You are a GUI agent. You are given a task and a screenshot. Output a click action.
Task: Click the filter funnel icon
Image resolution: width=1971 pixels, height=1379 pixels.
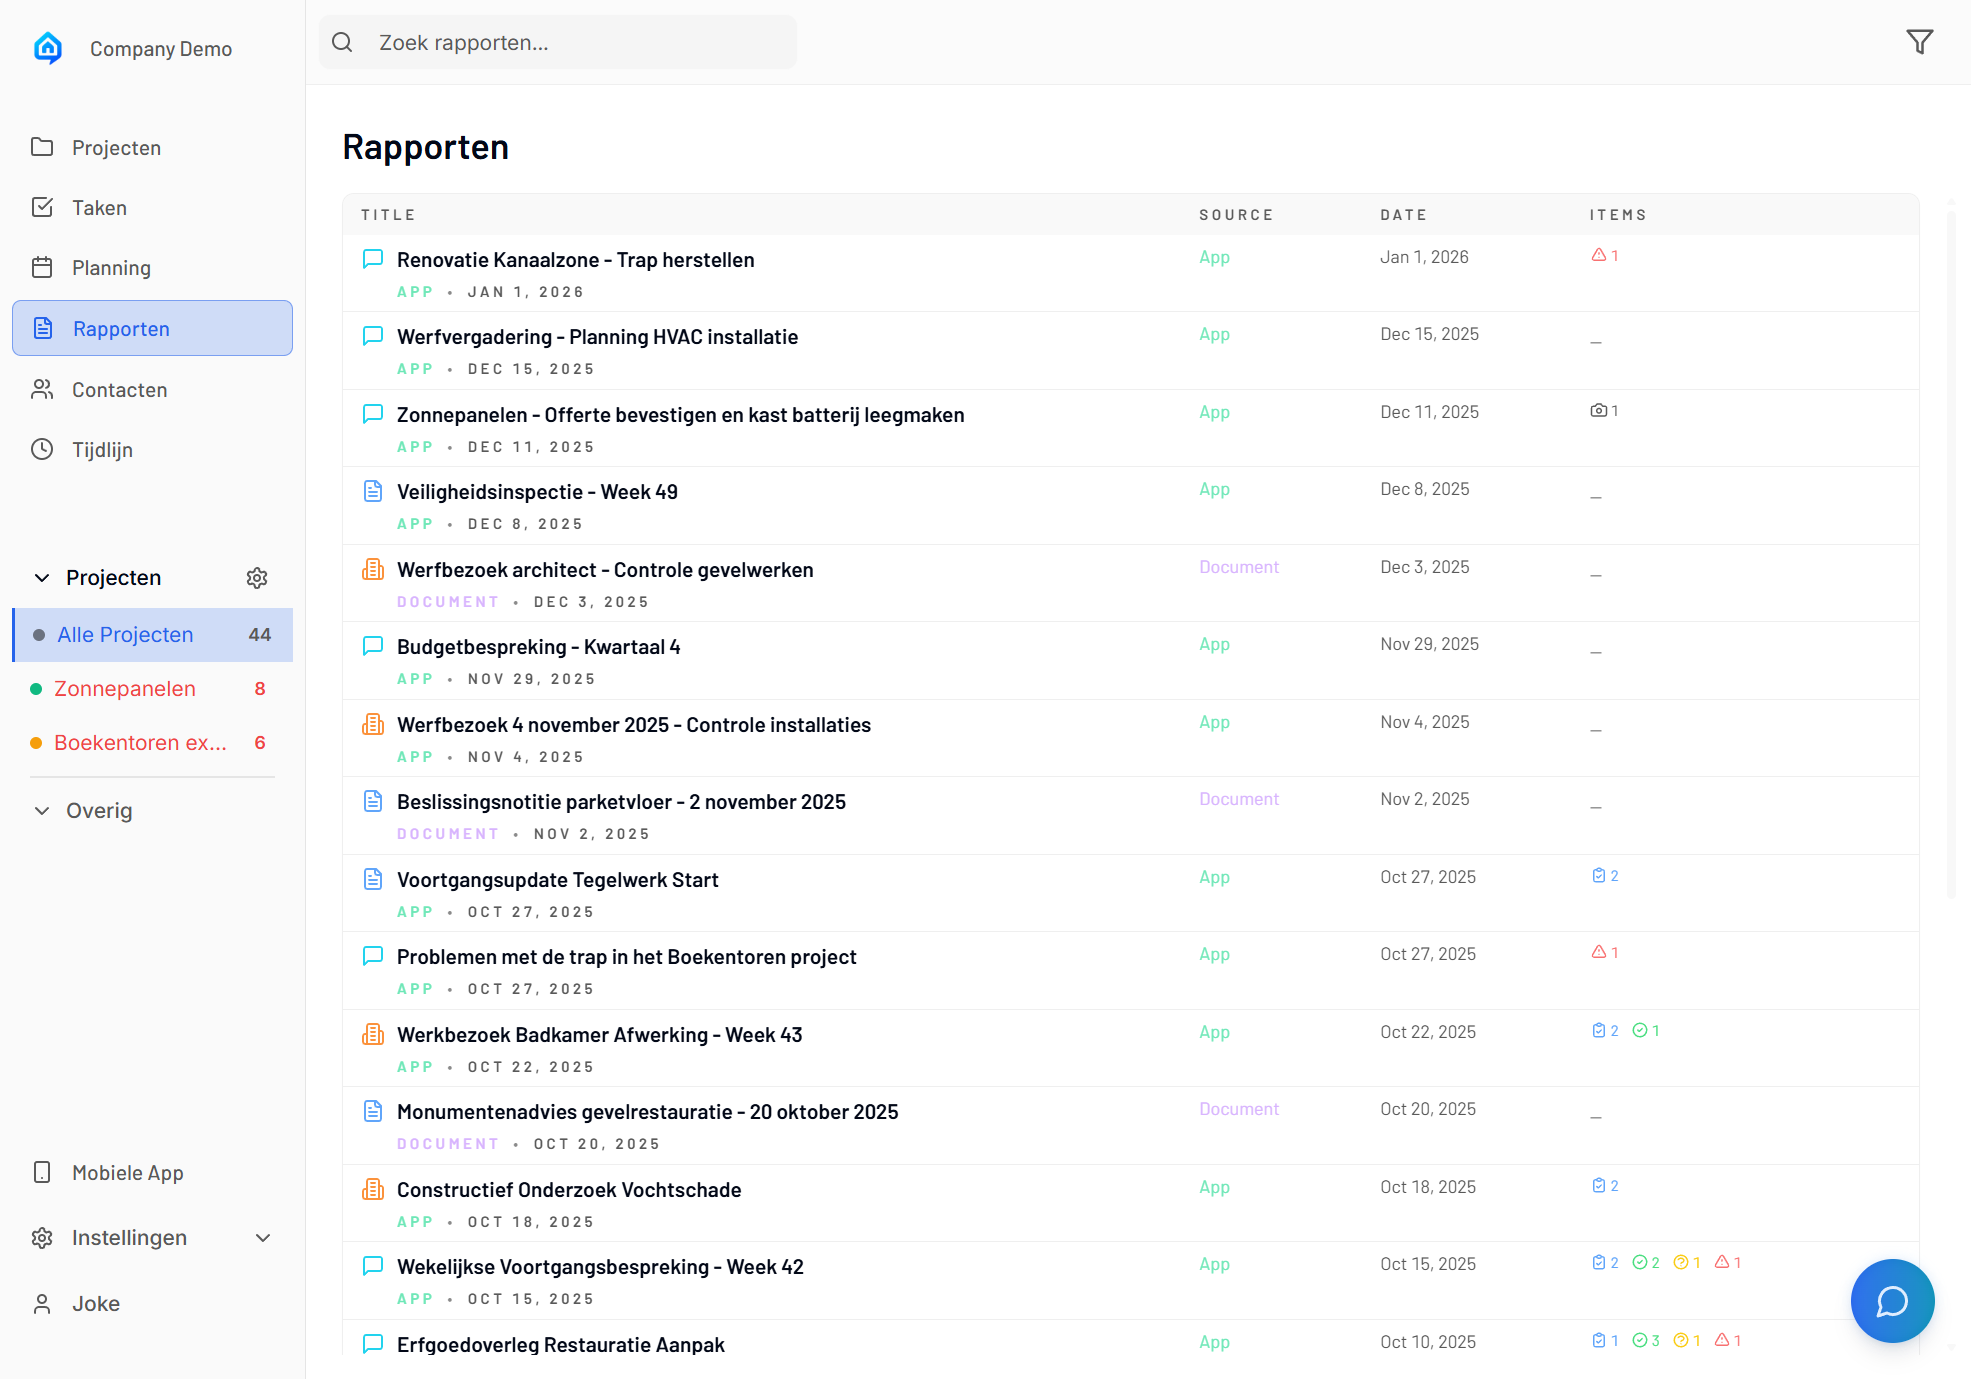click(1919, 42)
